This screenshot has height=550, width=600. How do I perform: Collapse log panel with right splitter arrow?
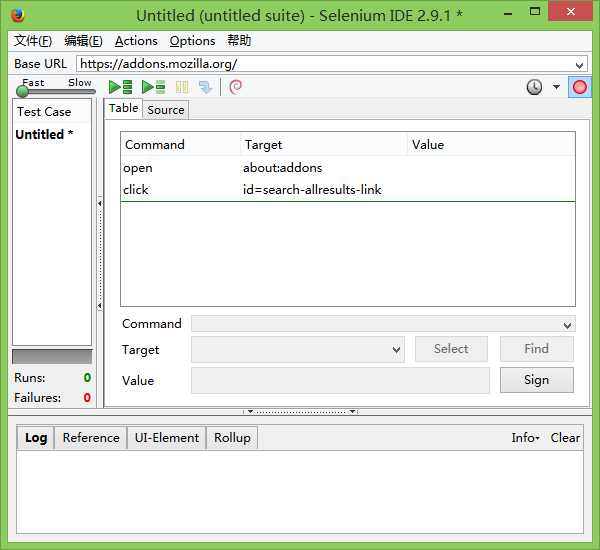click(352, 411)
